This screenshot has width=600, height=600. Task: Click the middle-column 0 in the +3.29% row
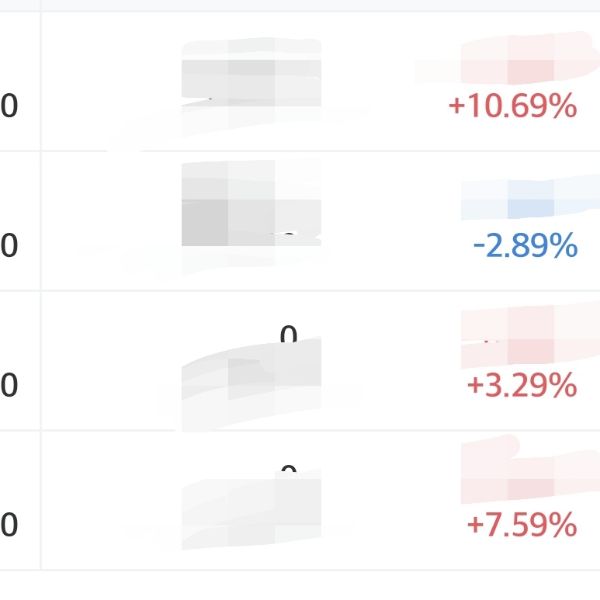pyautogui.click(x=289, y=336)
